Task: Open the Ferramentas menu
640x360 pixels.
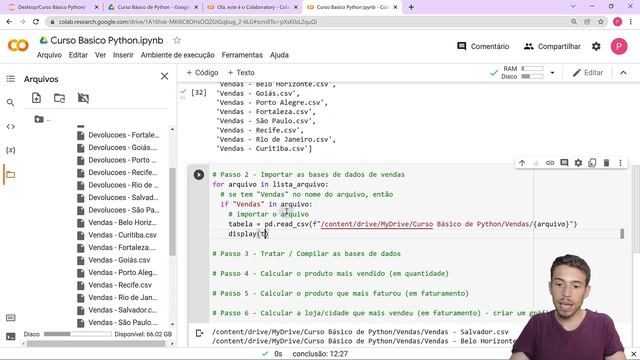Action: point(242,55)
